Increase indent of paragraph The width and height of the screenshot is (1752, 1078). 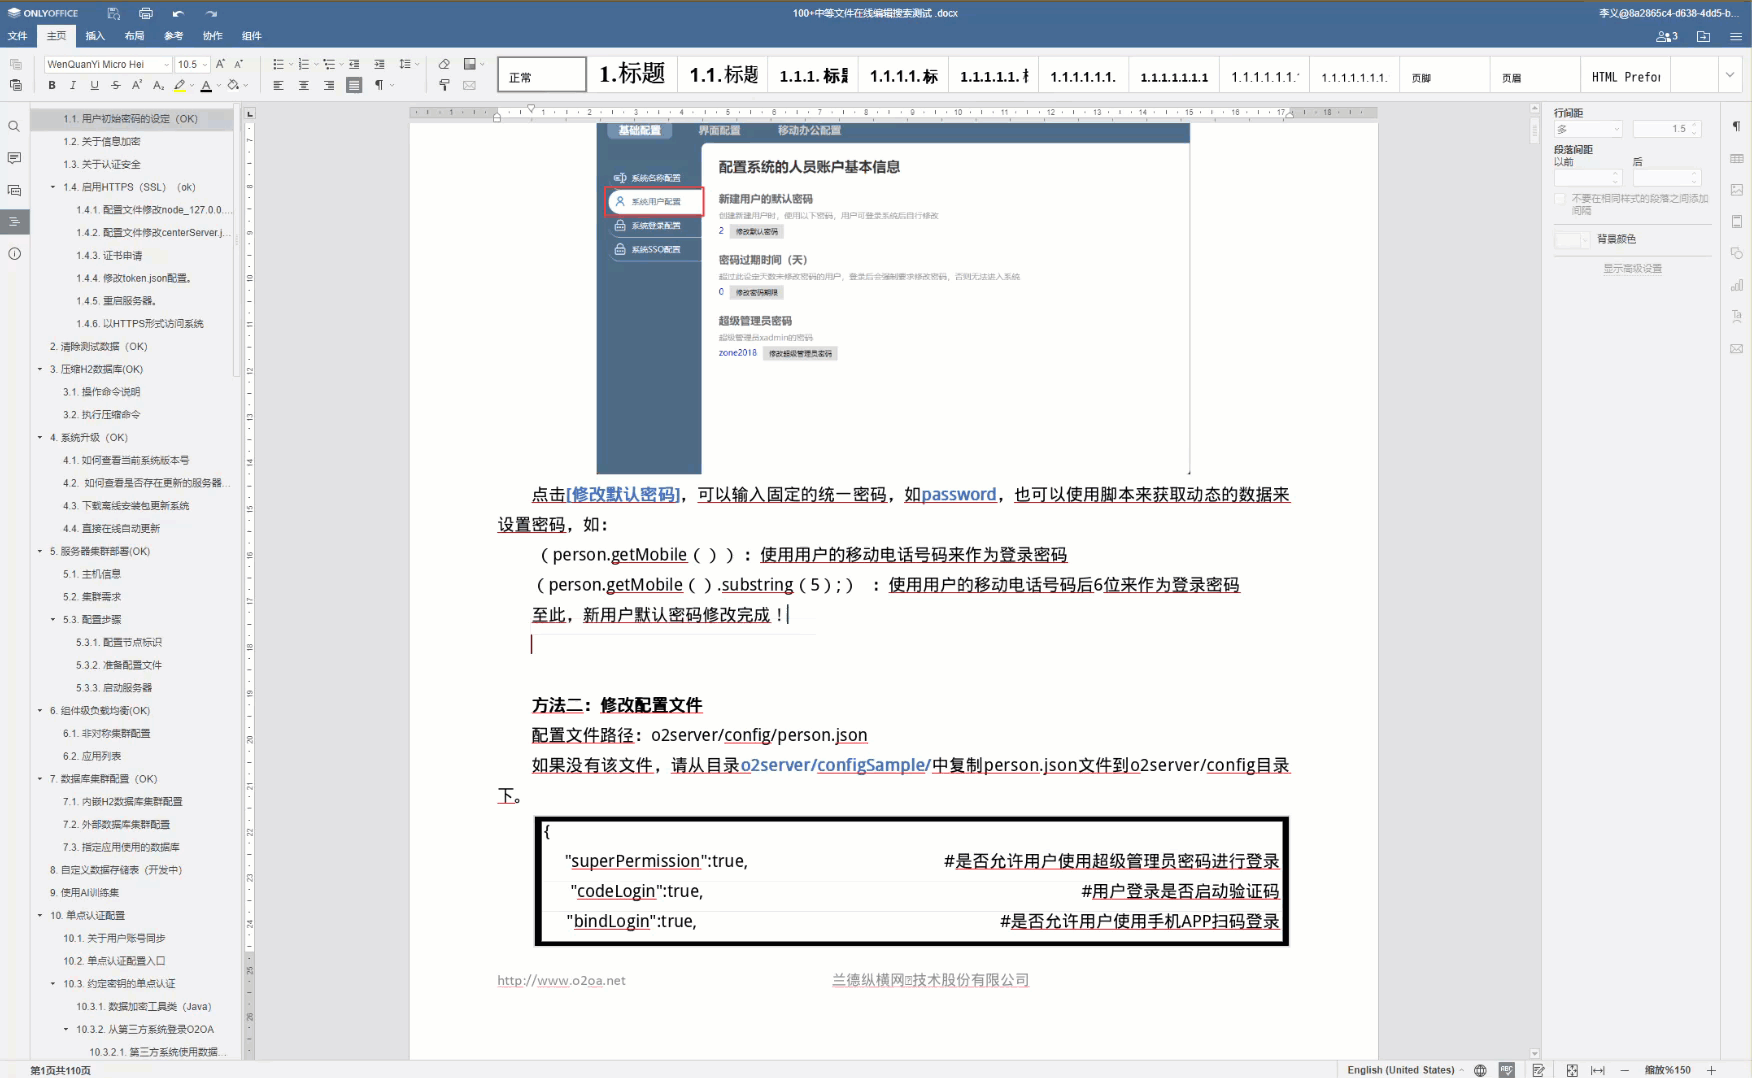[x=379, y=64]
